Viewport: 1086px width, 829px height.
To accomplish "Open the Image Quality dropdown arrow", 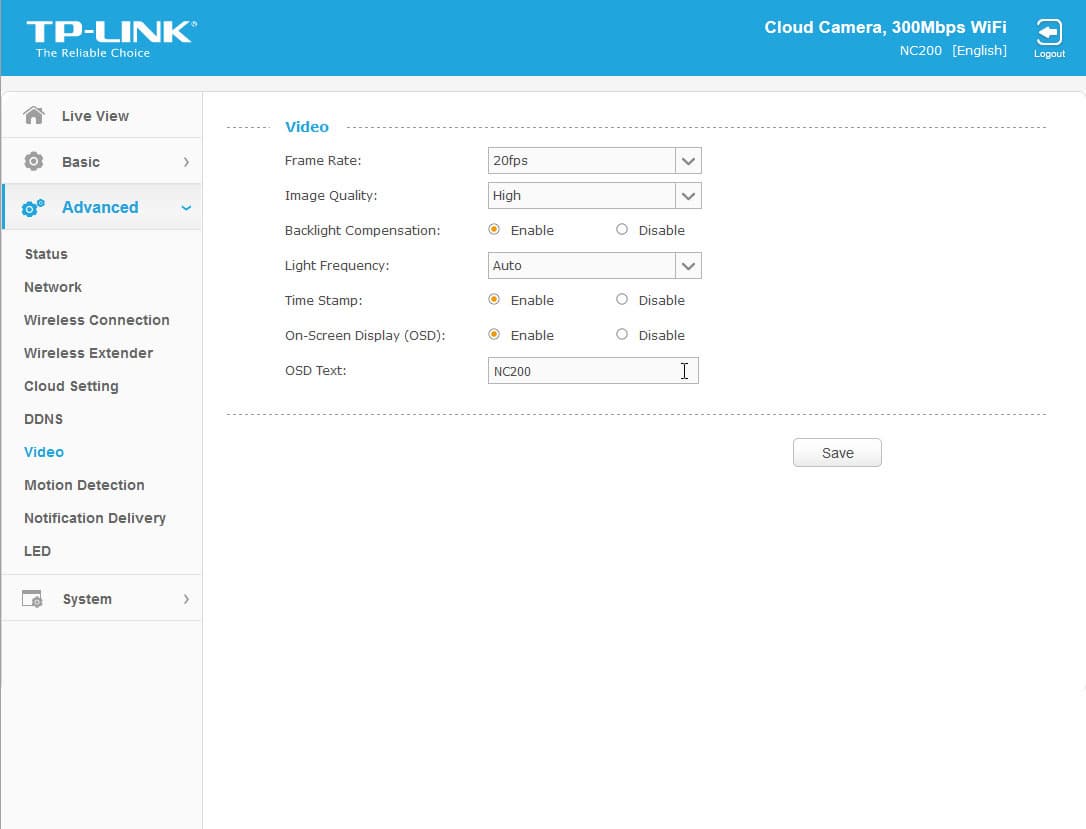I will (688, 196).
